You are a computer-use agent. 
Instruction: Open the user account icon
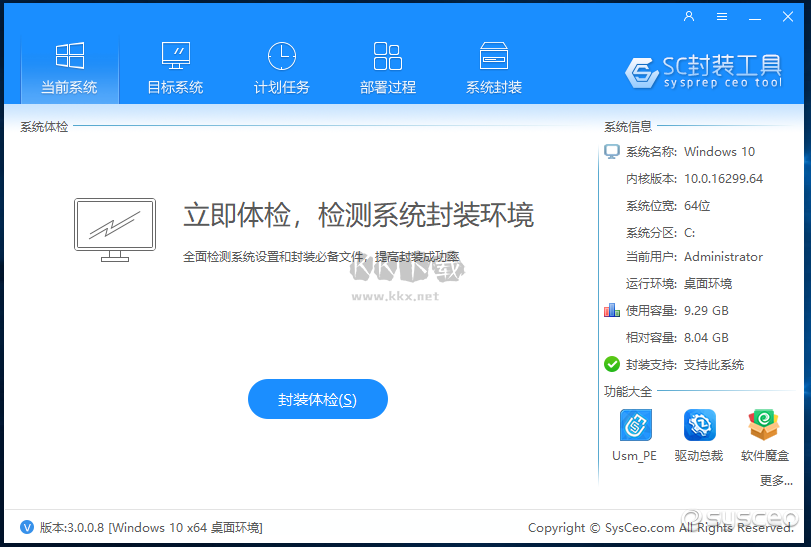coord(689,17)
